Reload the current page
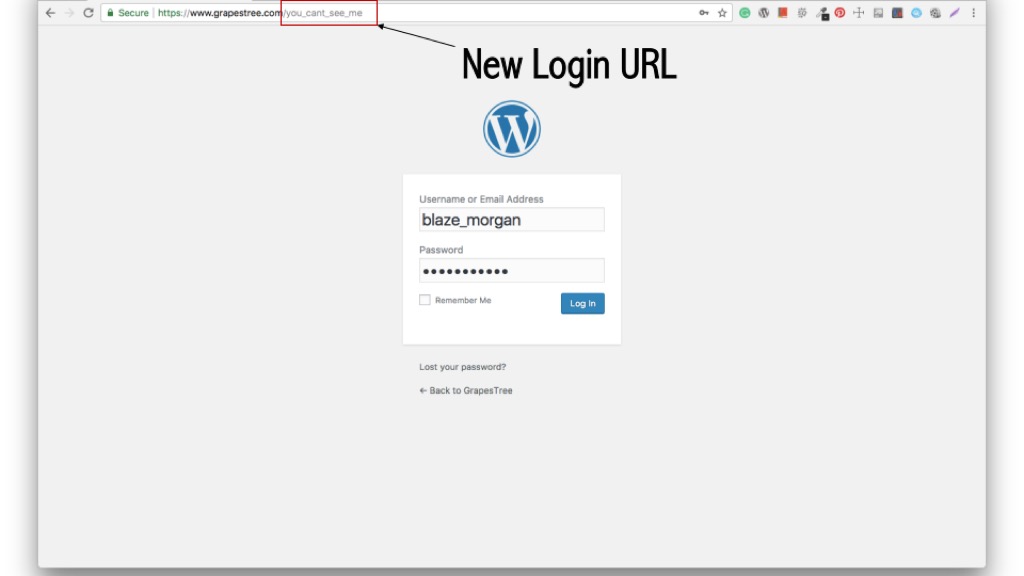 [88, 12]
